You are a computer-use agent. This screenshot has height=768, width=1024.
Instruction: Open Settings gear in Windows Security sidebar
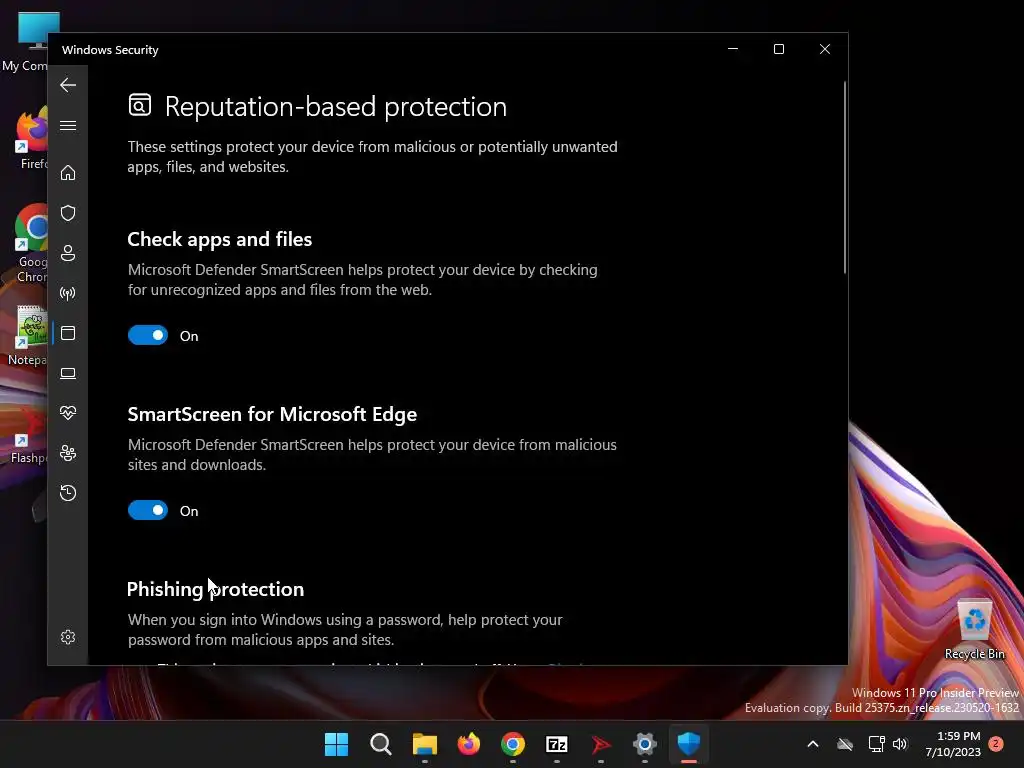pos(68,637)
